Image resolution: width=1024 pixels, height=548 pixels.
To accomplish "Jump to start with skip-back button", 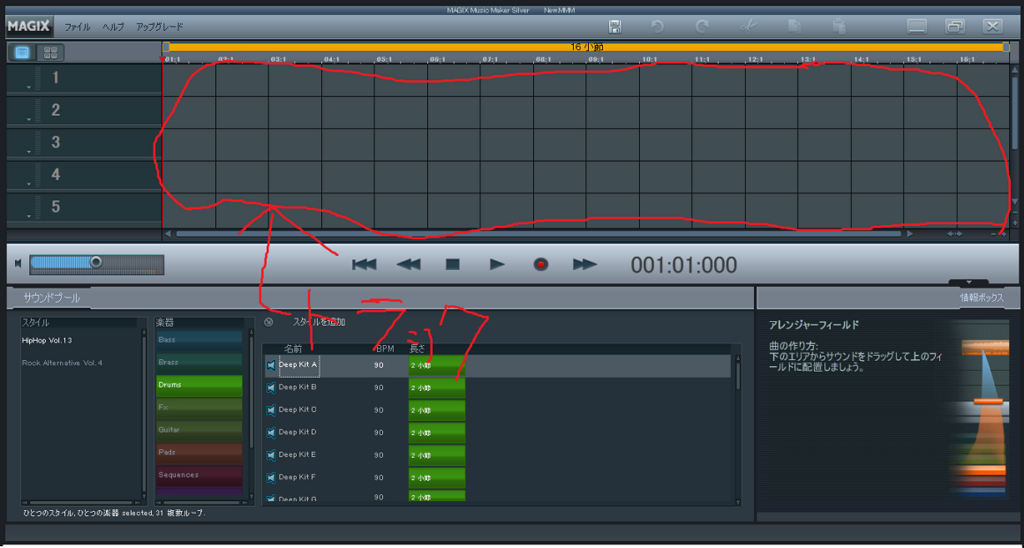I will [364, 265].
